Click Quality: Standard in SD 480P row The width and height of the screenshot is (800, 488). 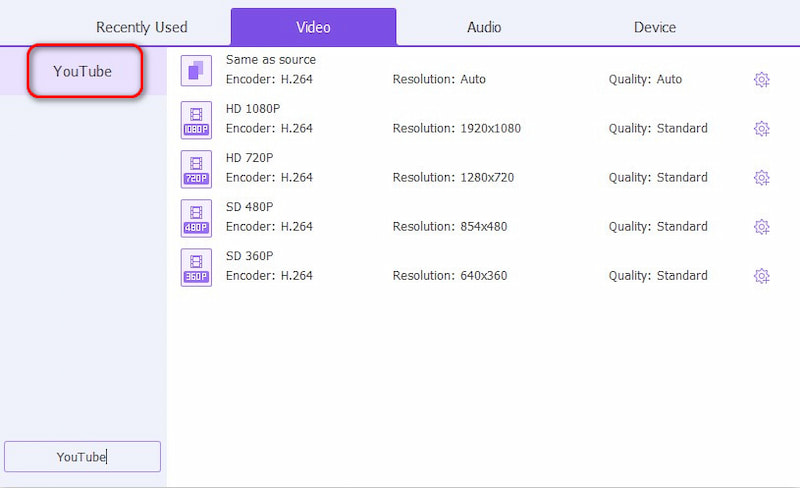tap(658, 226)
